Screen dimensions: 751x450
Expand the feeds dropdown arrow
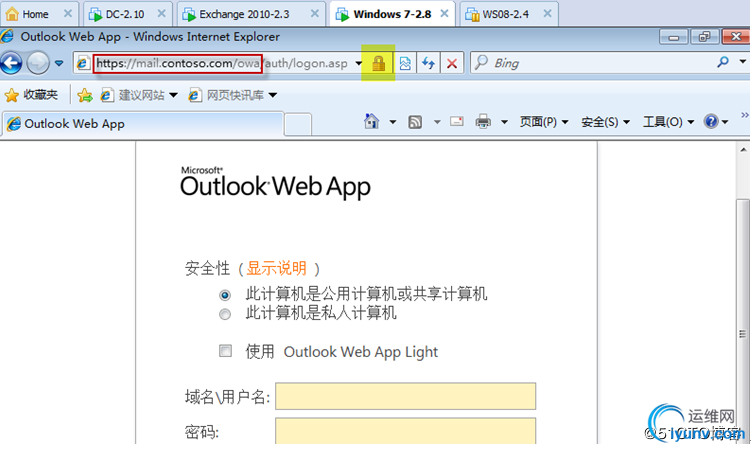[x=437, y=122]
